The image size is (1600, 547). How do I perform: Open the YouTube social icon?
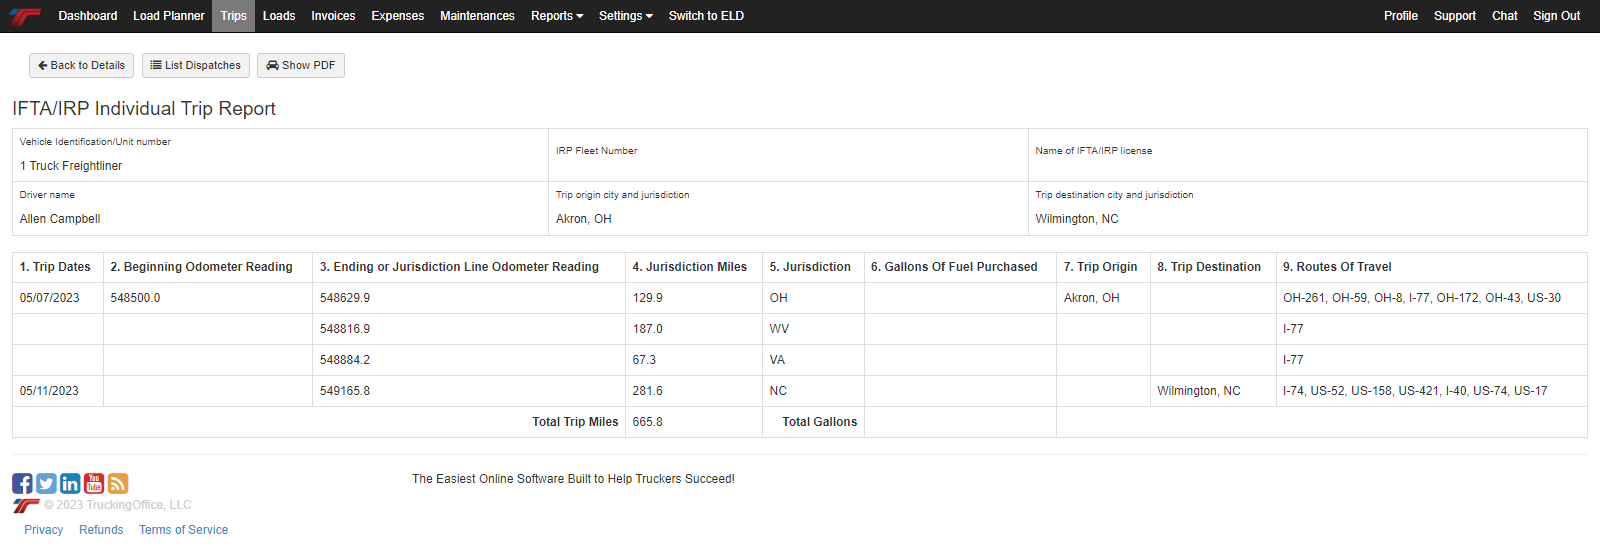(94, 484)
